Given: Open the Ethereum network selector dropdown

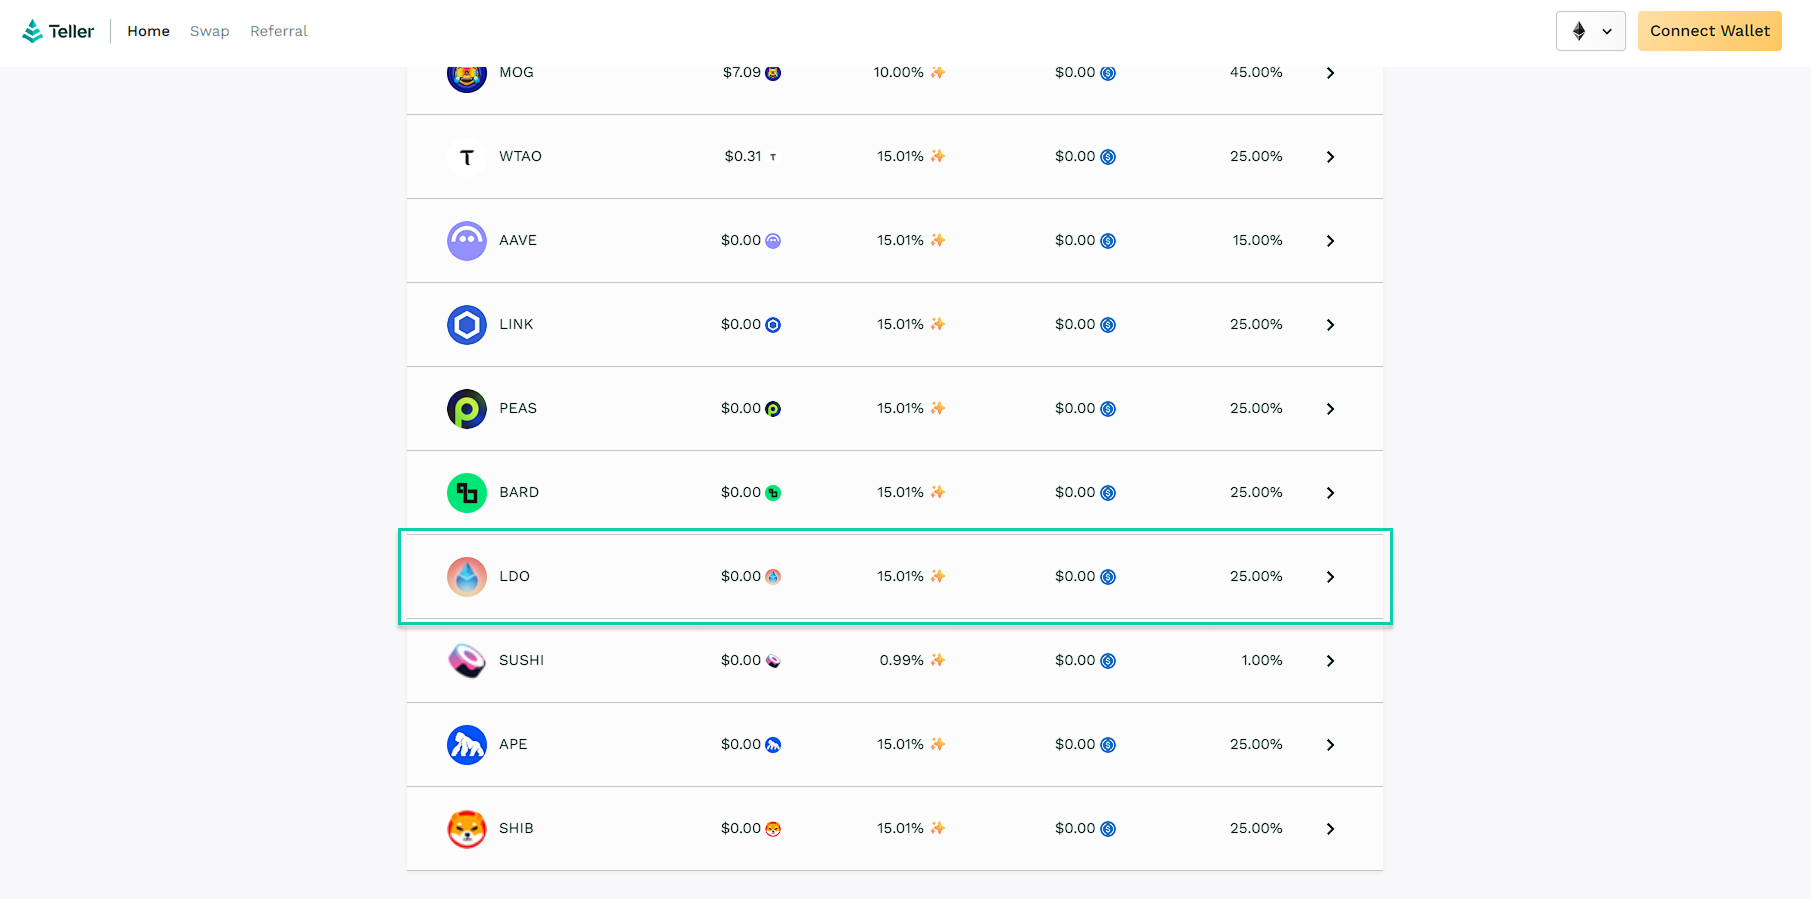Looking at the screenshot, I should [1590, 31].
